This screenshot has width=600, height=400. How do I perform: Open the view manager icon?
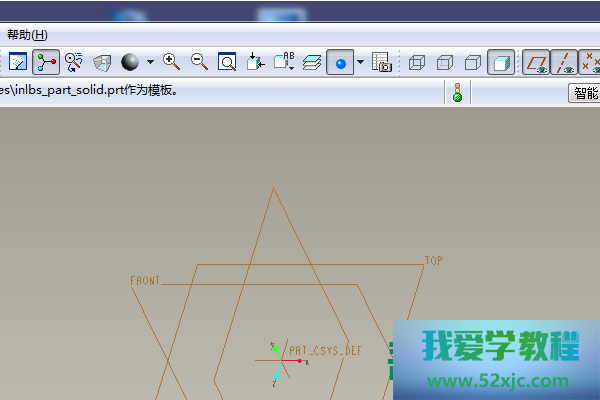pos(381,62)
